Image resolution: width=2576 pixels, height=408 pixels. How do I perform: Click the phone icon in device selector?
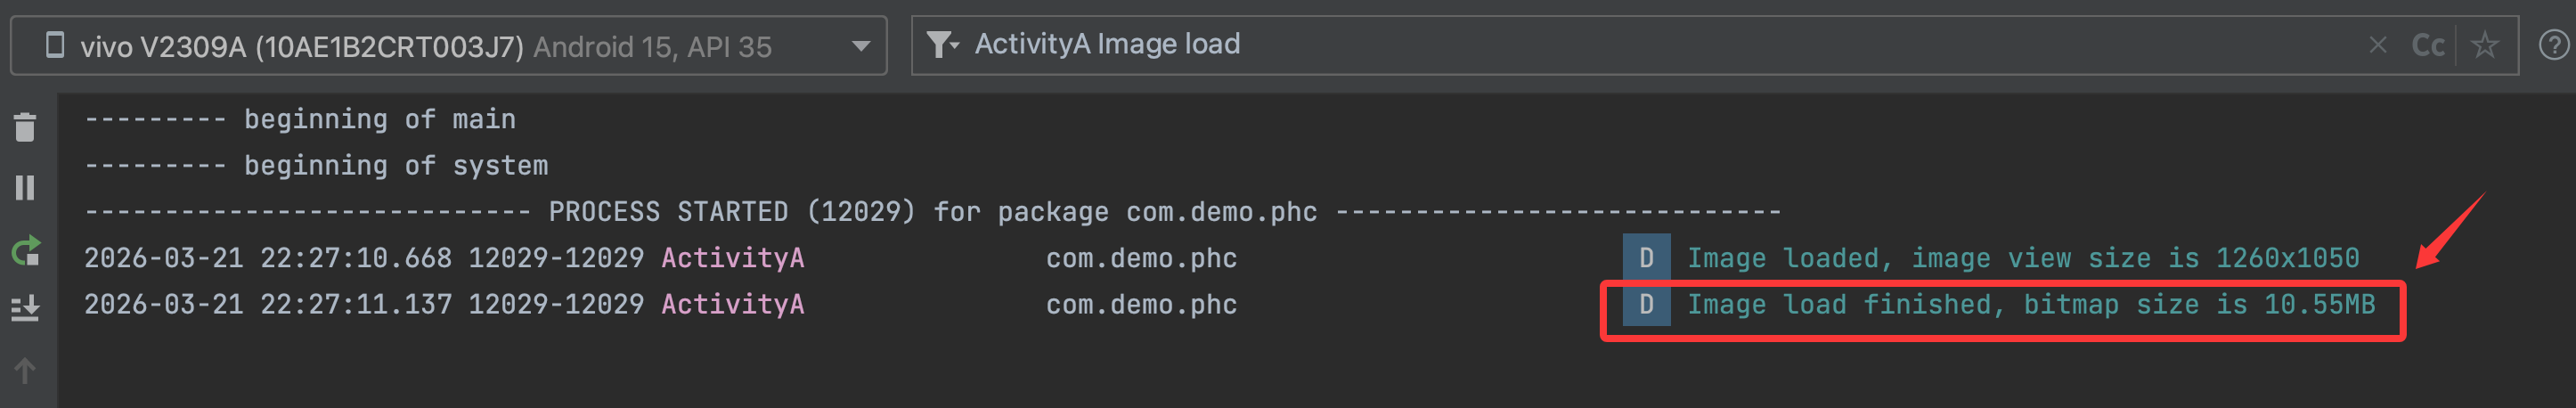[x=56, y=45]
